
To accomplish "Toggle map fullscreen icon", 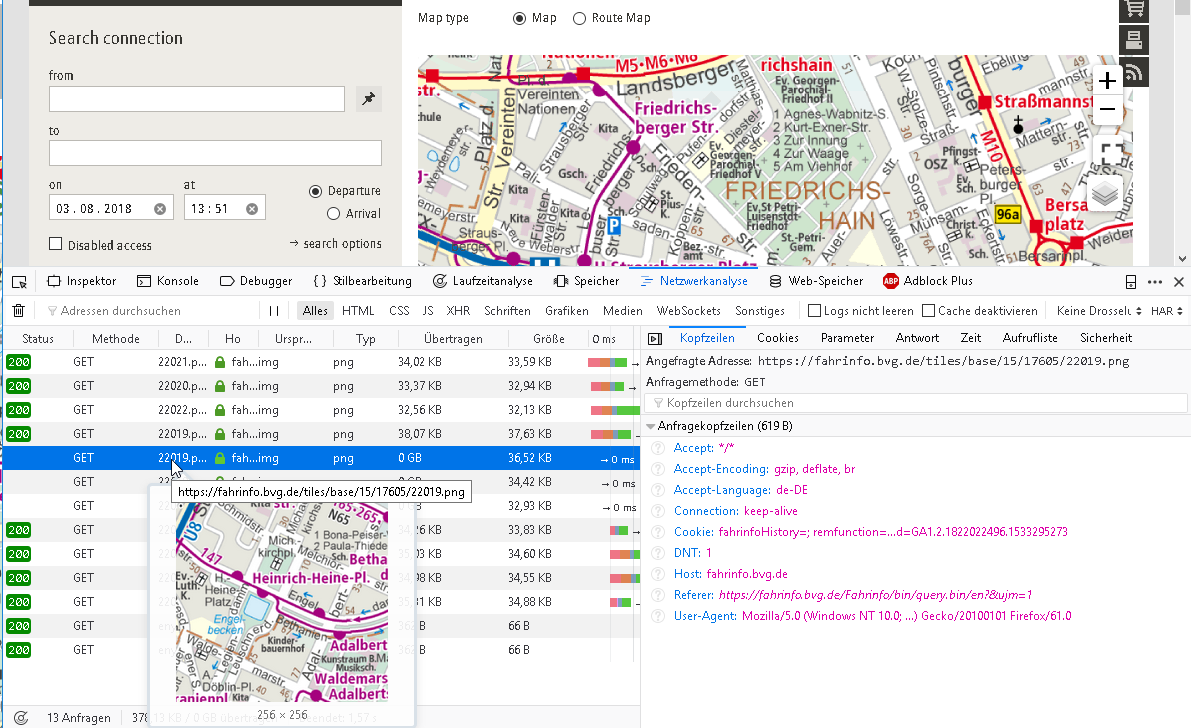I will (1110, 154).
